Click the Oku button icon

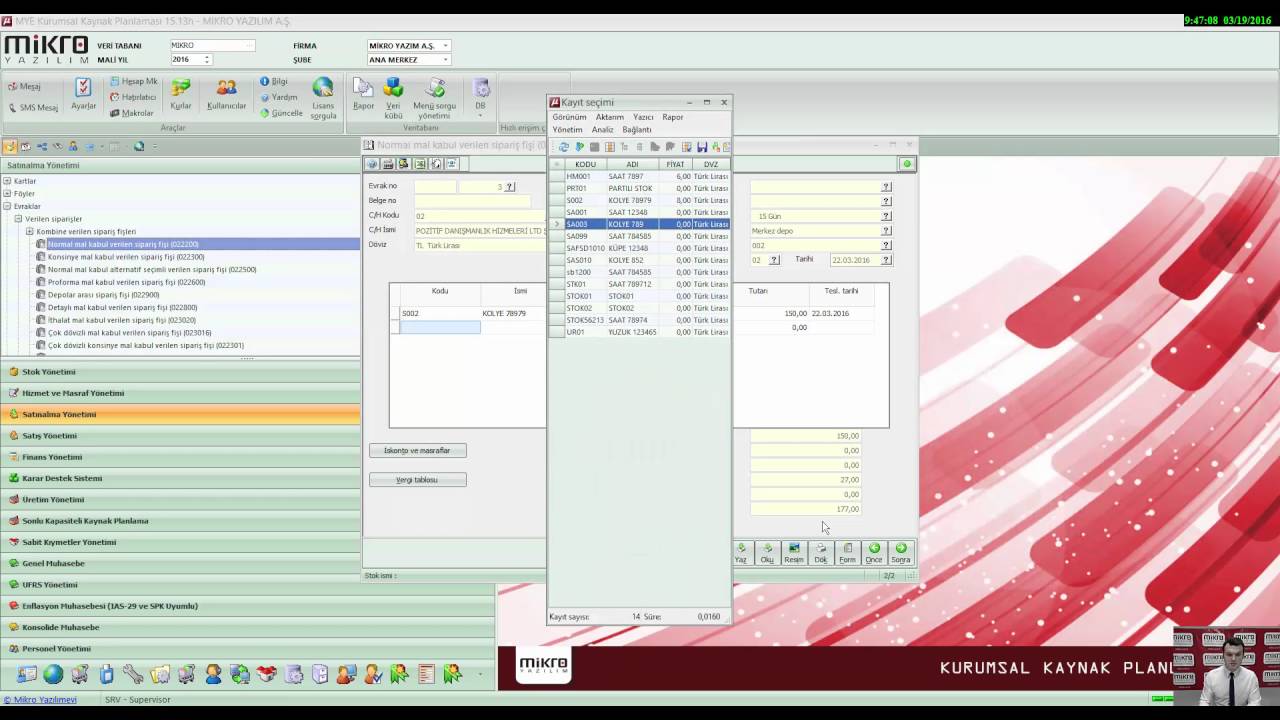point(767,553)
